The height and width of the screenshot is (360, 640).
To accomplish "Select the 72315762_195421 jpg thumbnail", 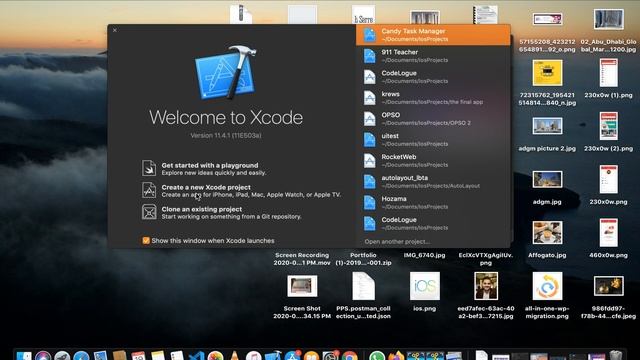I will pyautogui.click(x=547, y=73).
